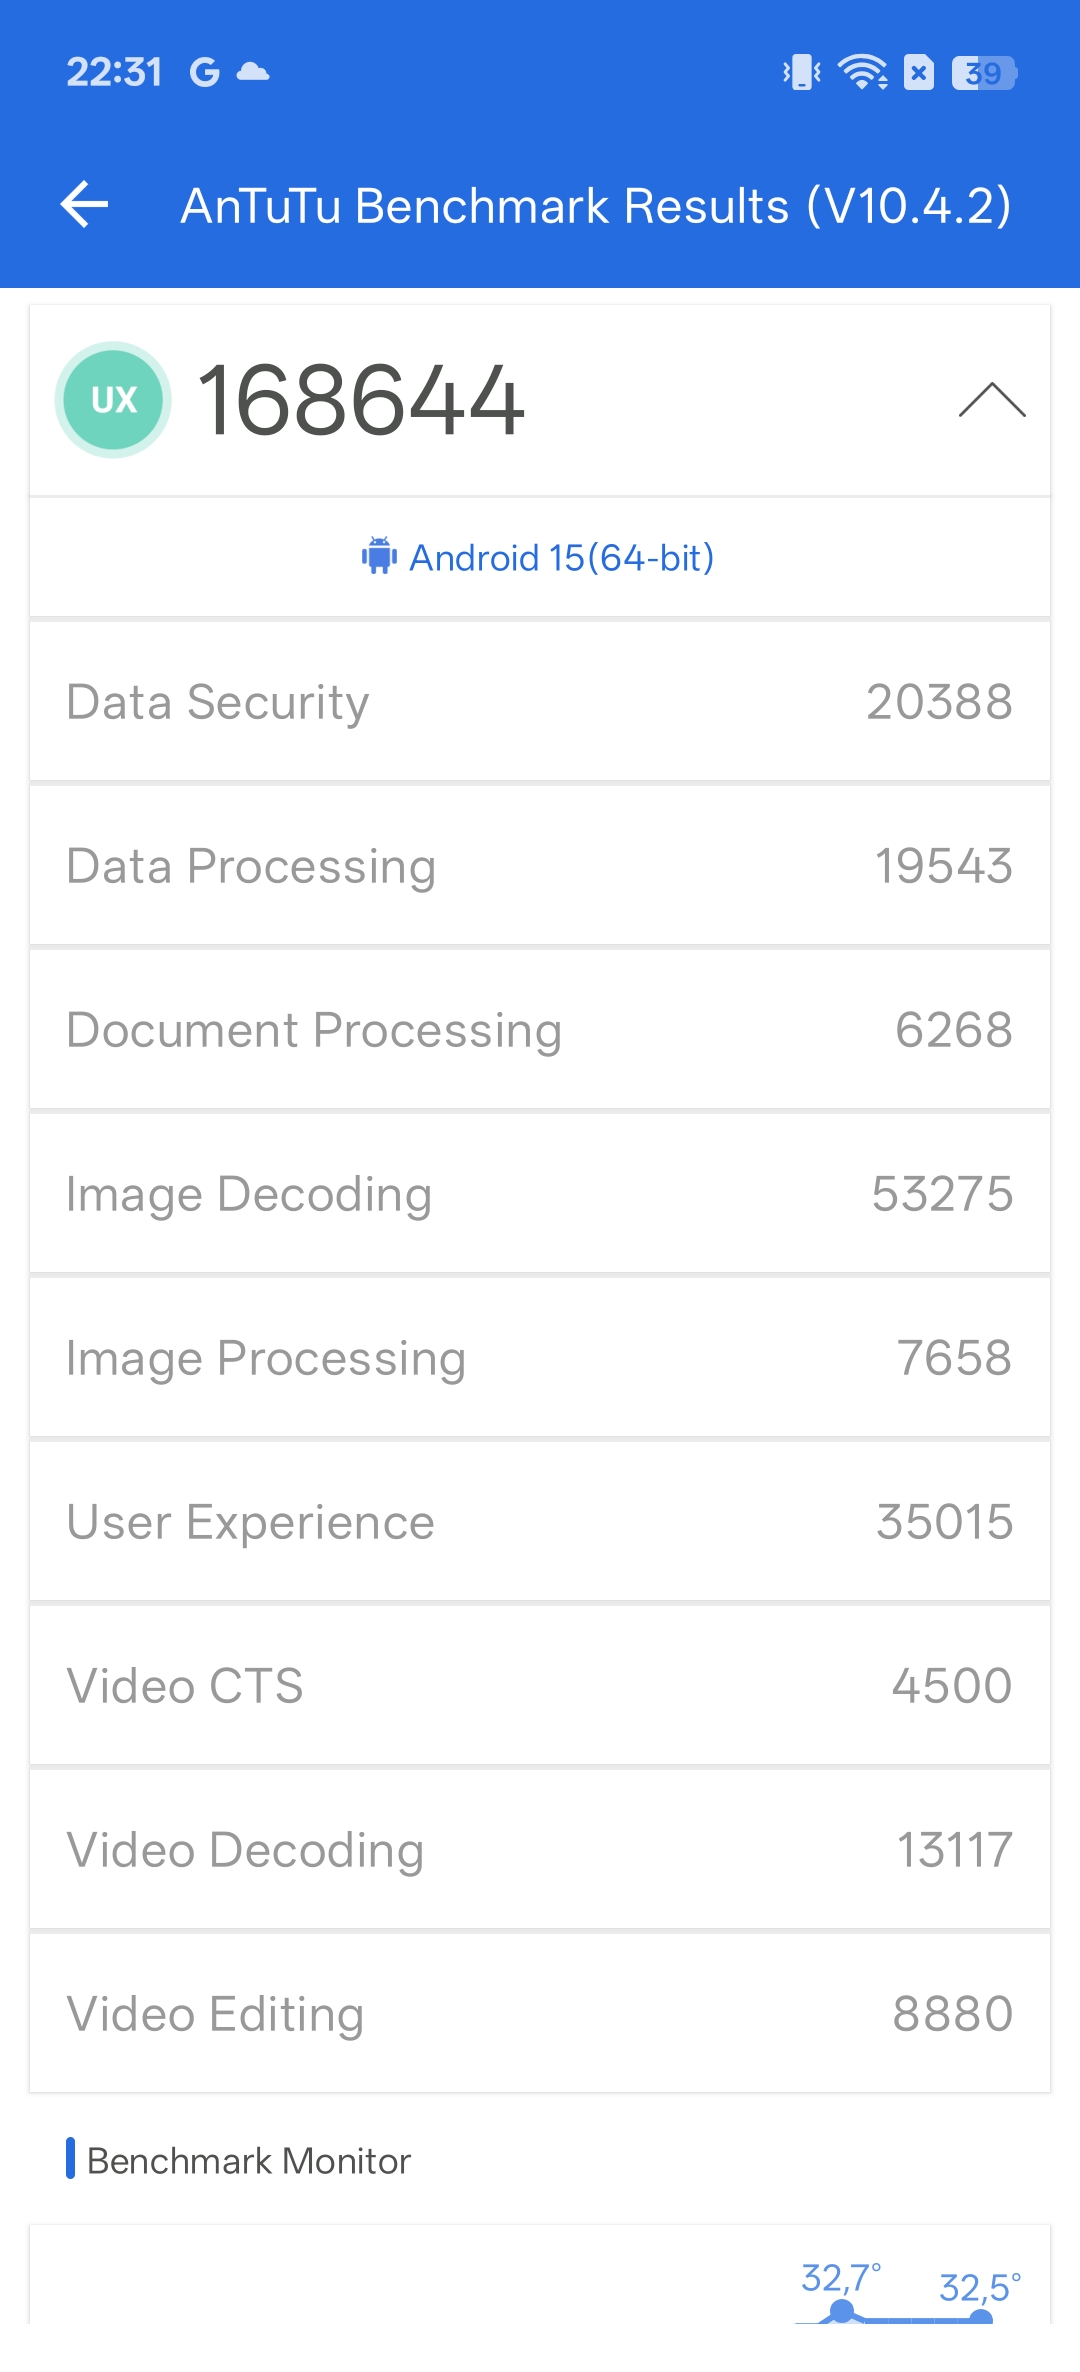This screenshot has height=2372, width=1080.
Task: Select the Document Processing row
Action: 540,1030
